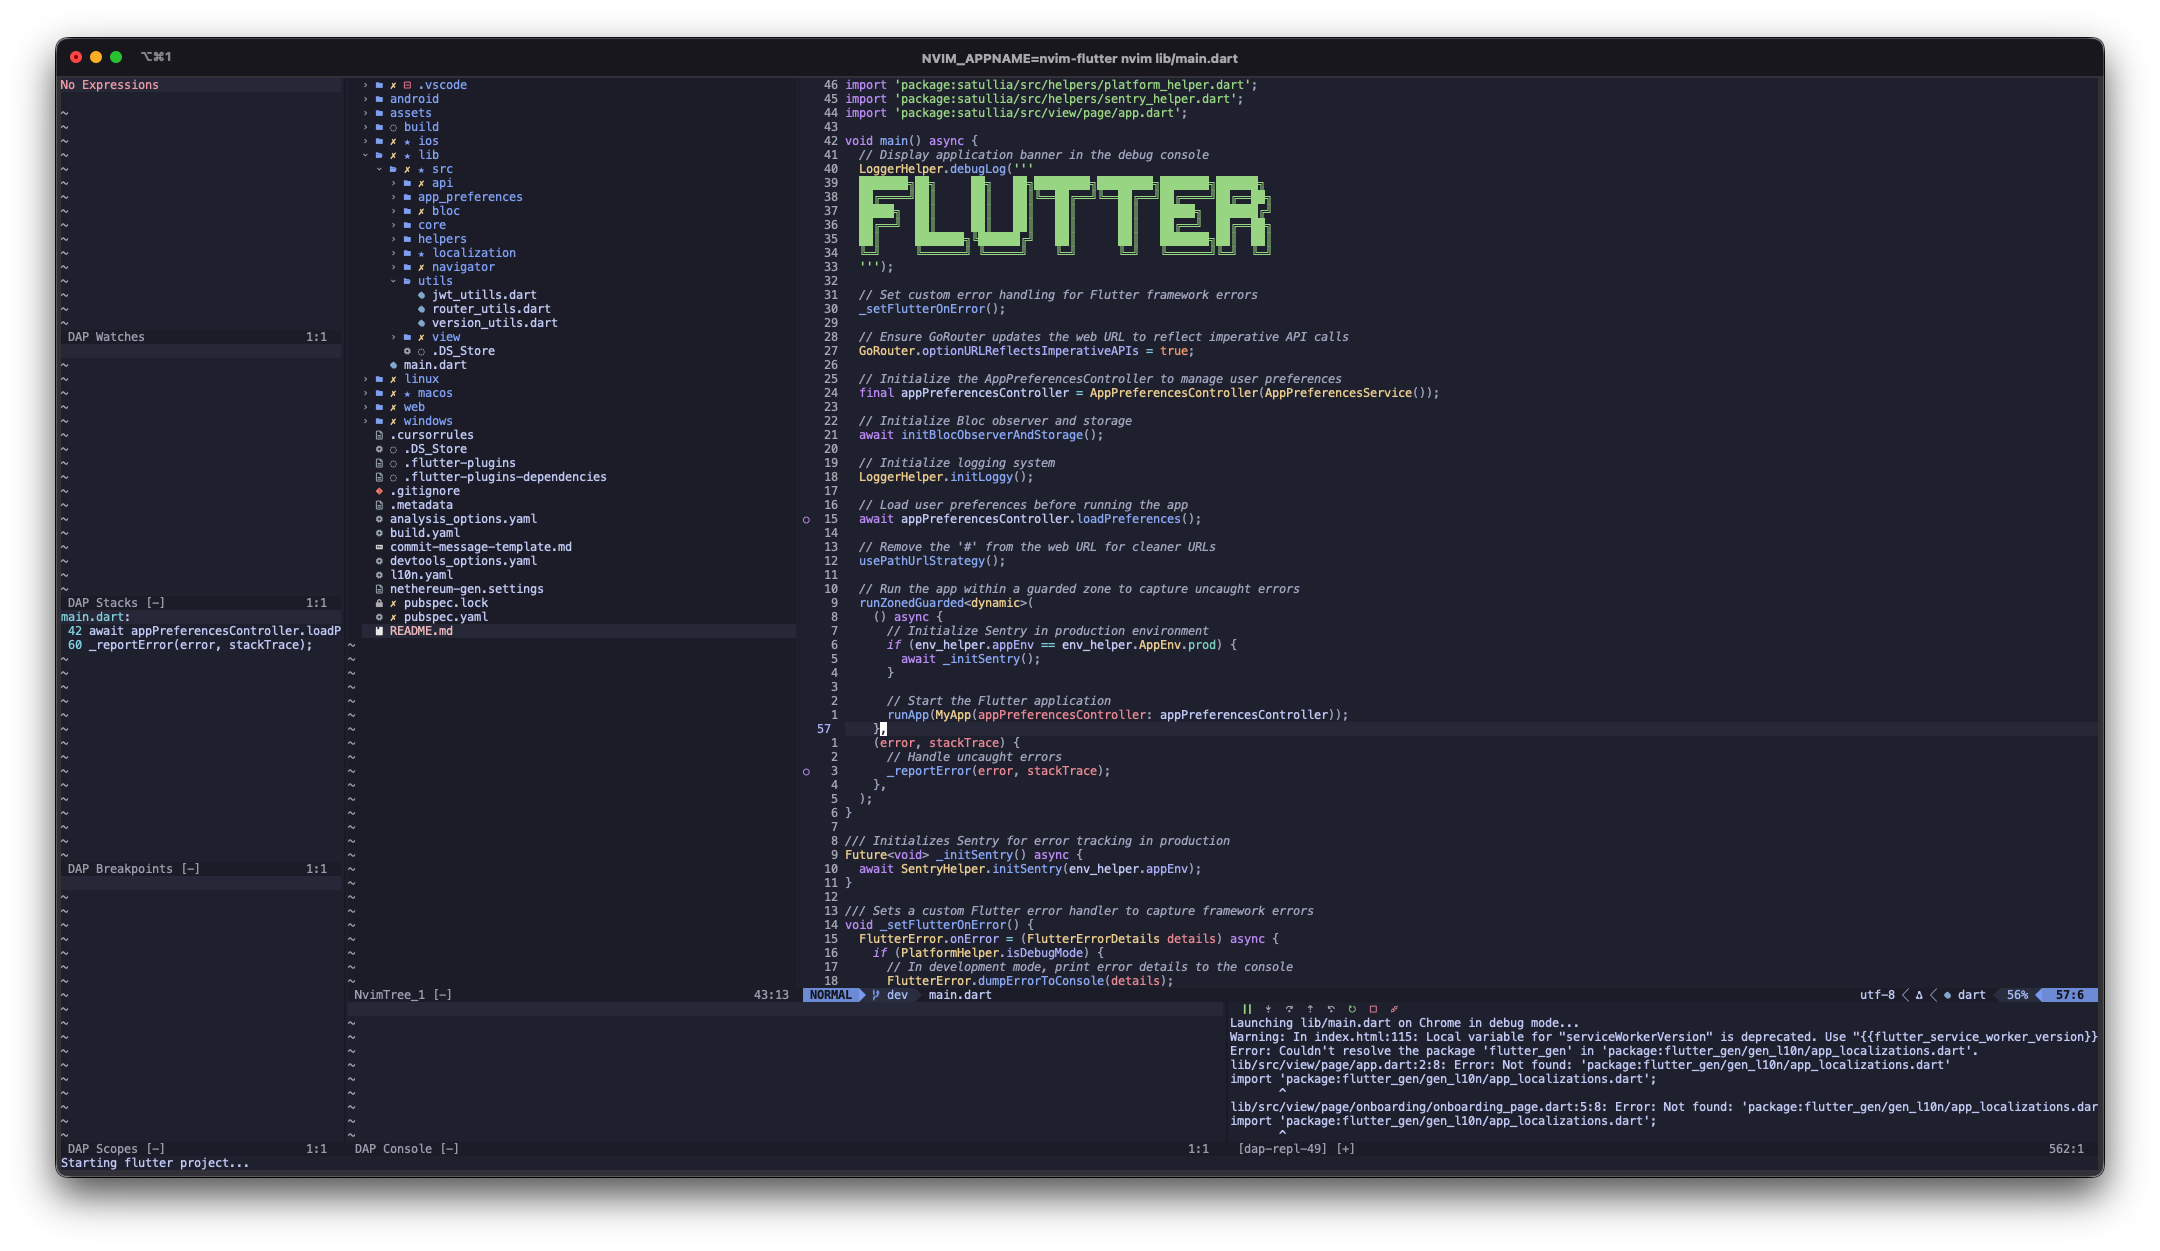Click the dev branch name in statusline
This screenshot has width=2160, height=1251.
click(897, 995)
